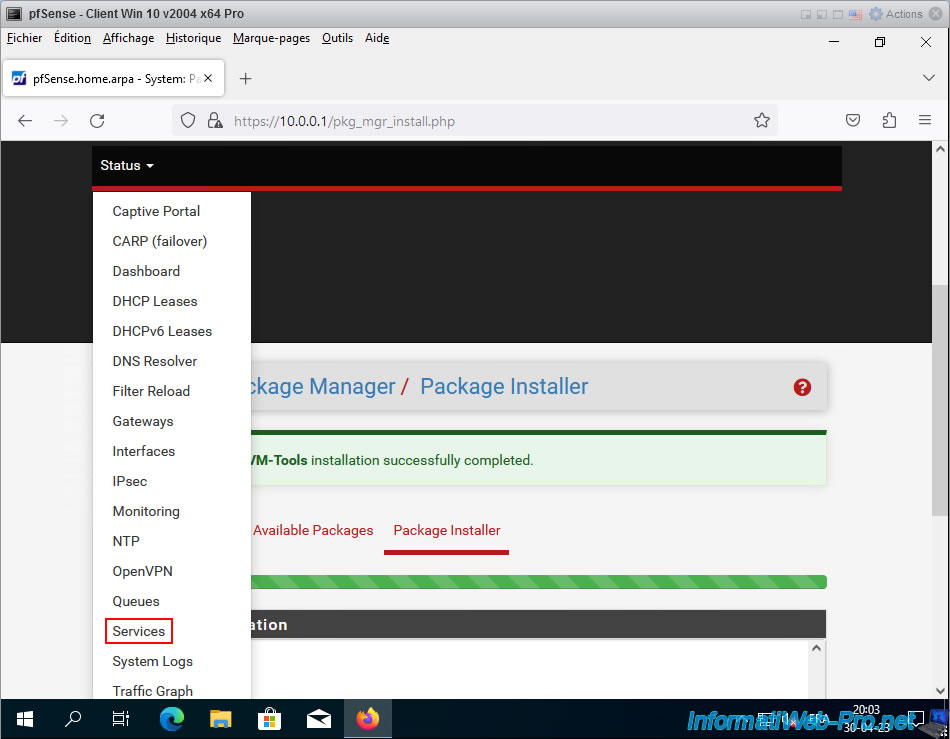Select DNS Resolver from Status menu
Viewport: 950px width, 739px height.
coord(154,361)
